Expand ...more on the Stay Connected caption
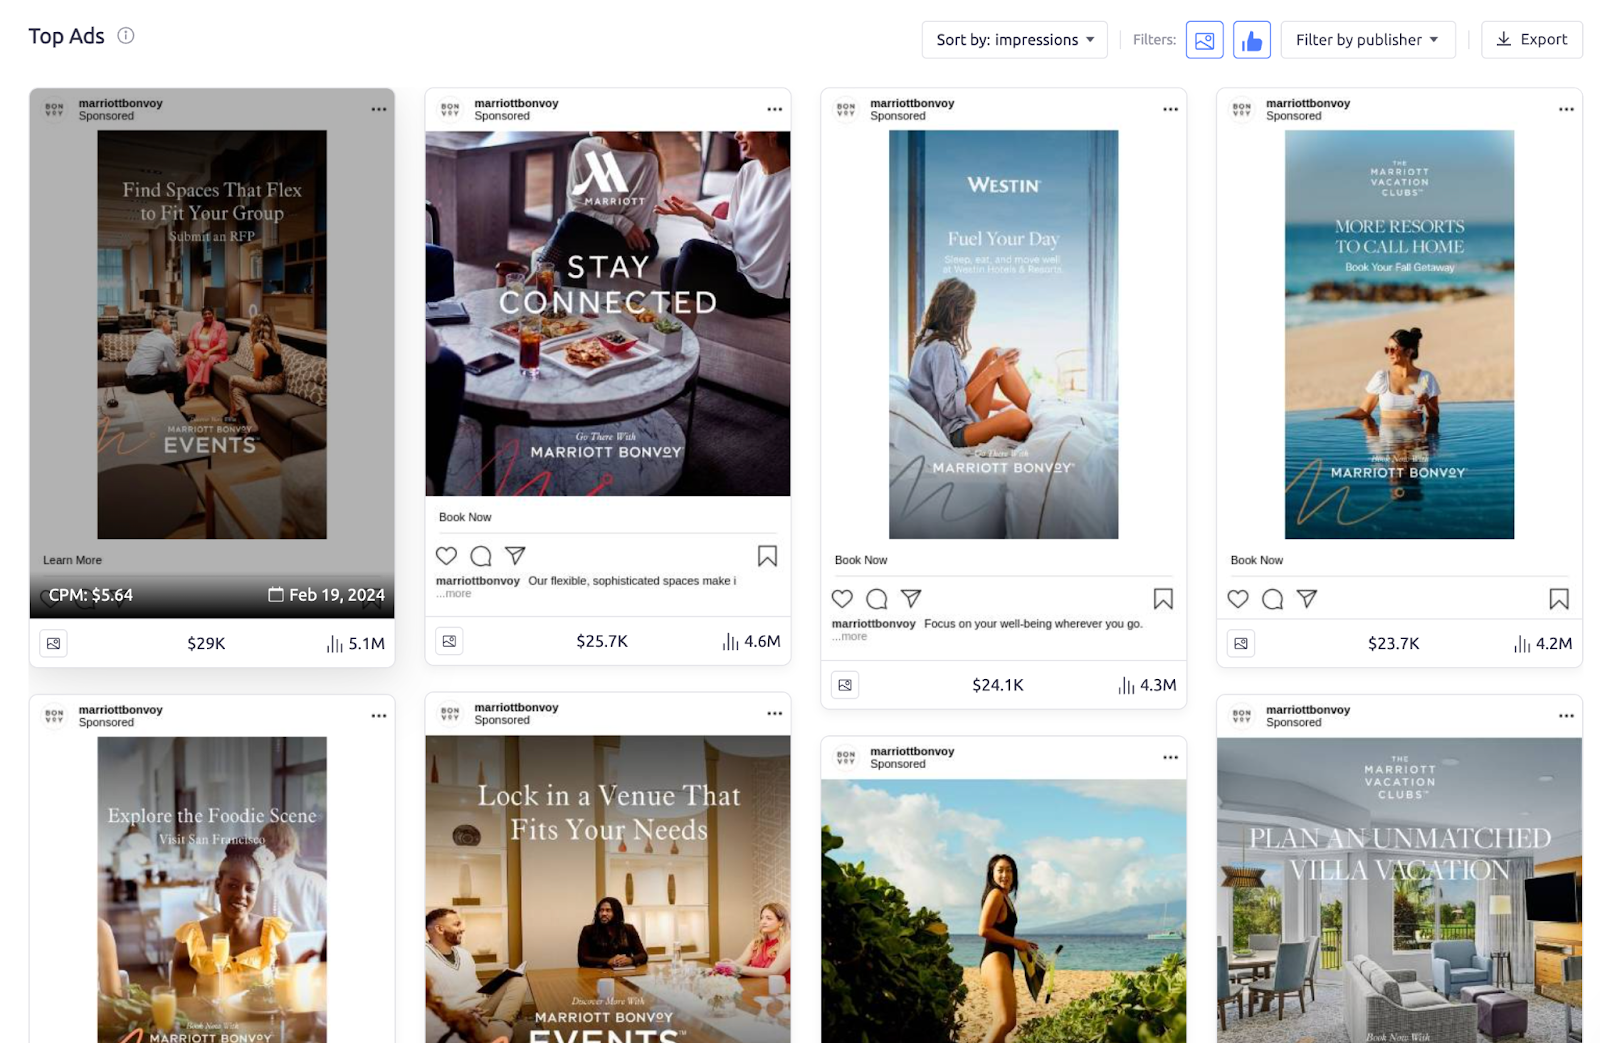 [x=454, y=594]
